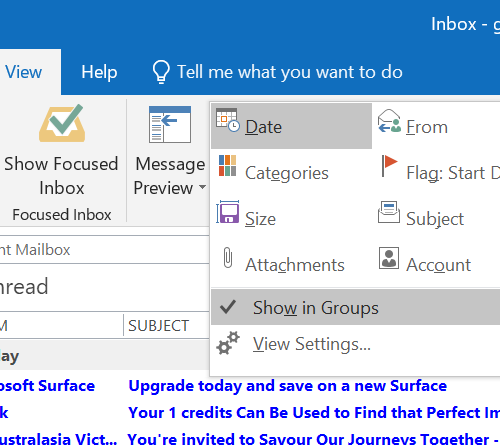Sort by the SUBJECT column header
This screenshot has width=500, height=445.
pos(159,325)
